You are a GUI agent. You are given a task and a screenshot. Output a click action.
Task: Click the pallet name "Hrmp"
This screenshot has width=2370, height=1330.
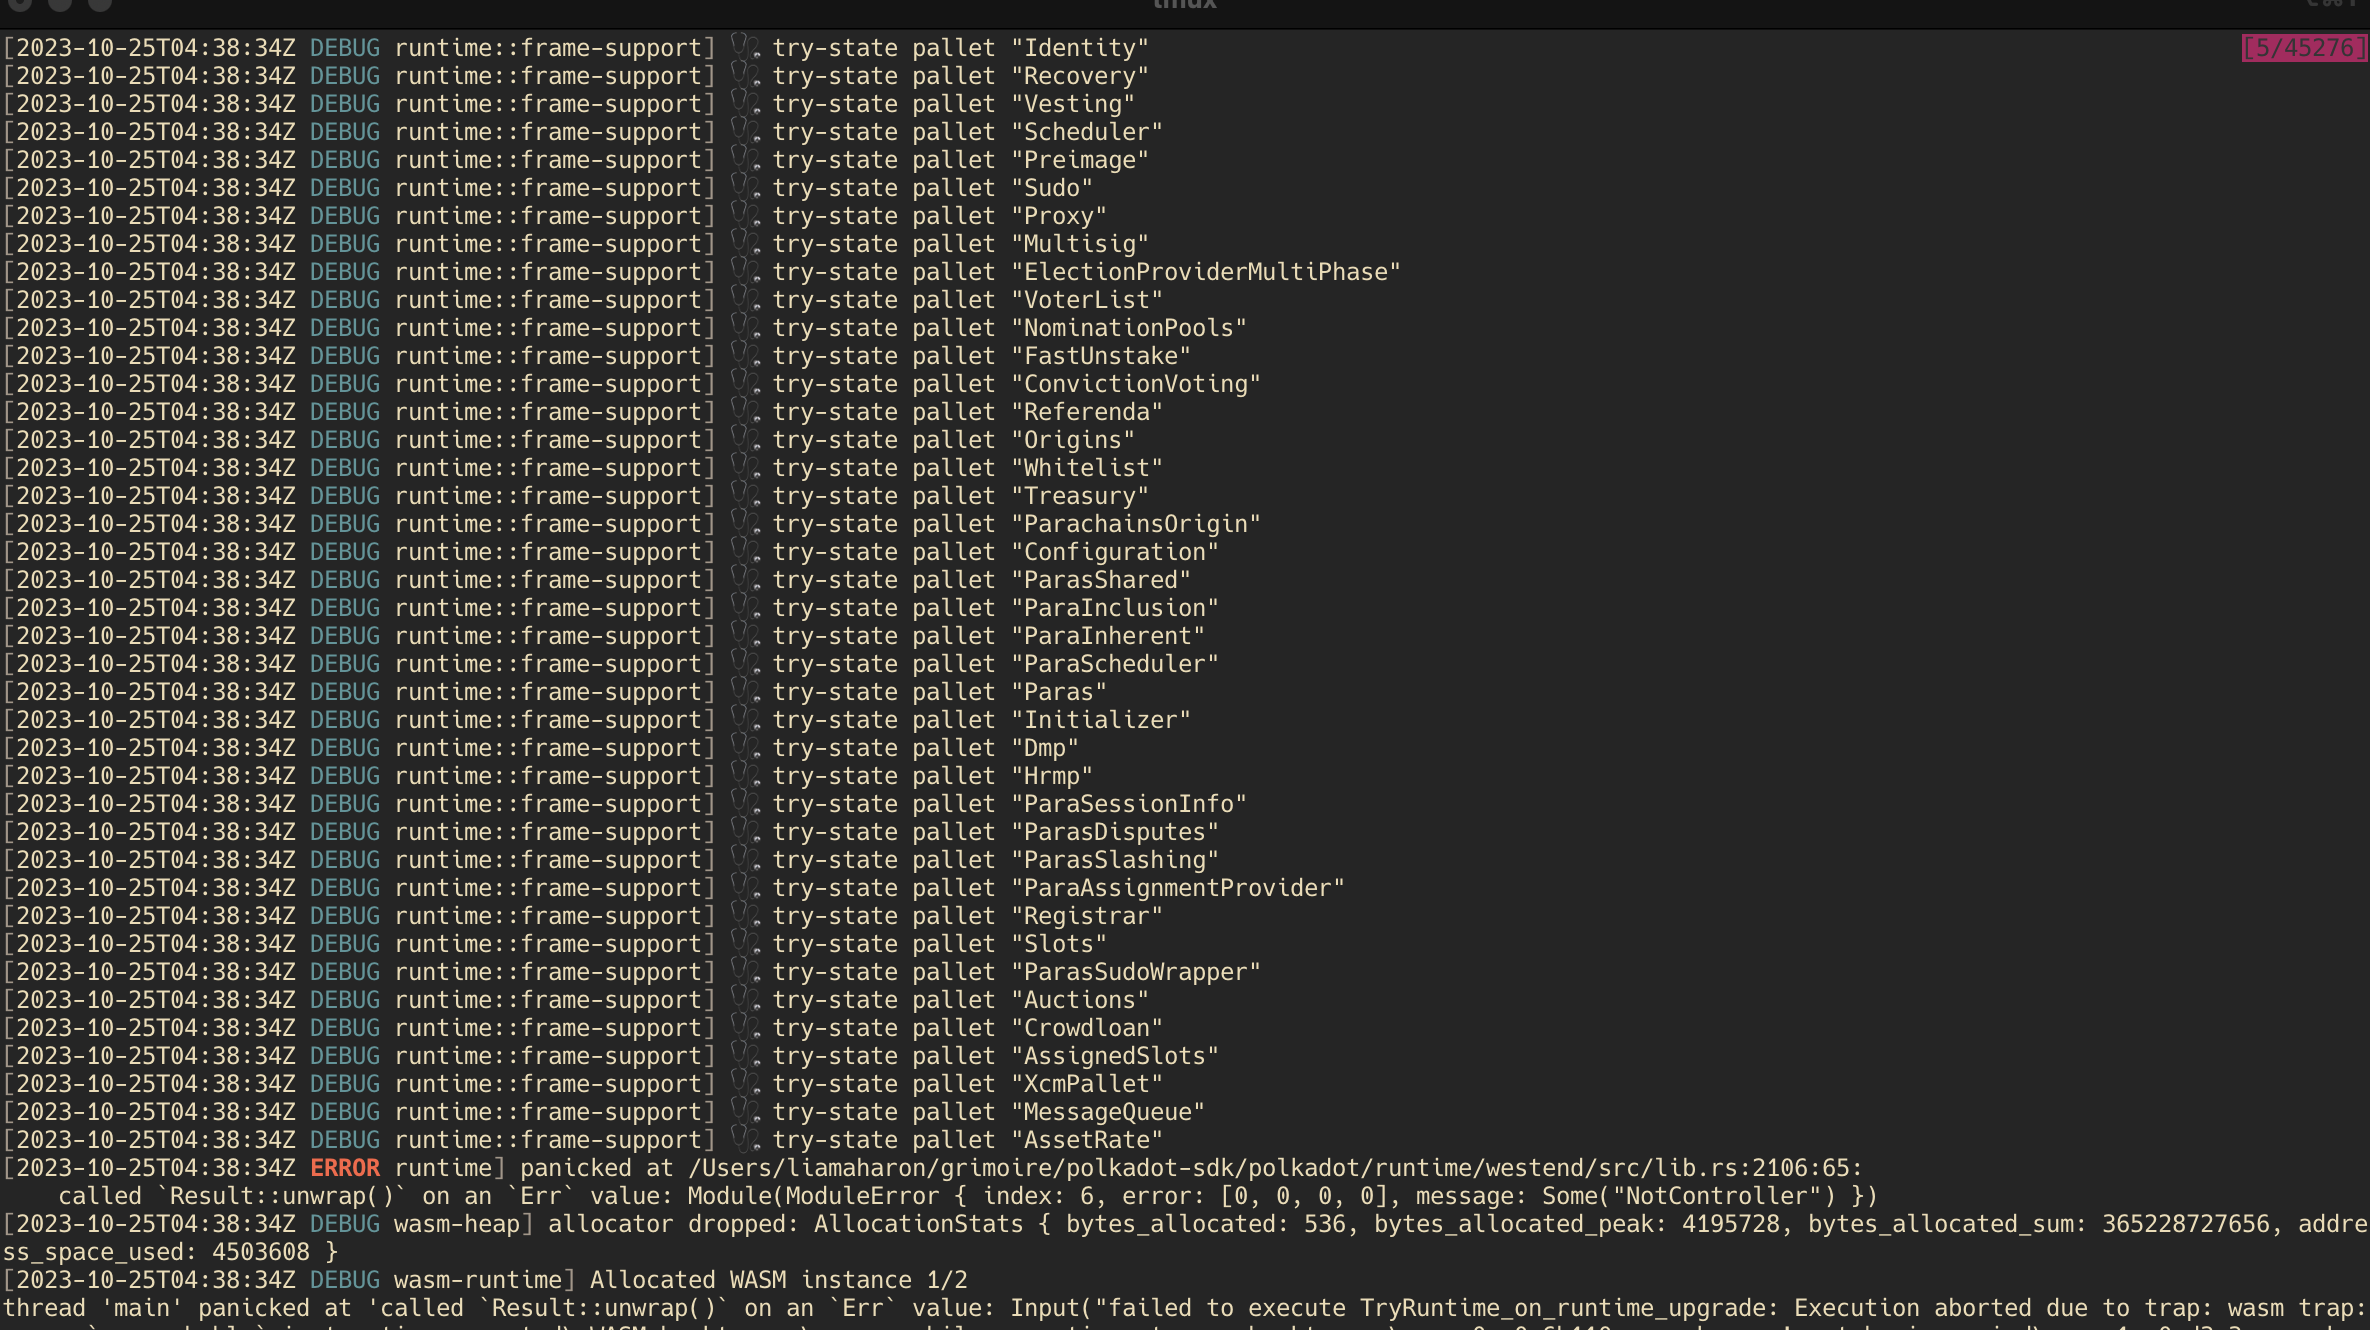pos(1052,776)
